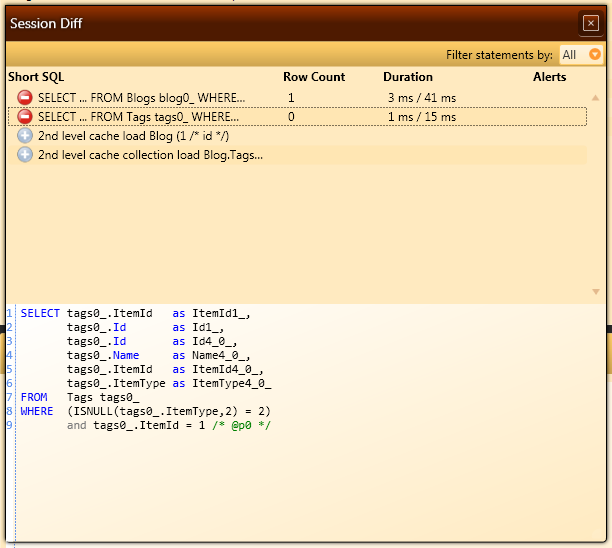Click 'ISNULL(tags0_.ItemType,2)' expression in SQL

pos(155,411)
